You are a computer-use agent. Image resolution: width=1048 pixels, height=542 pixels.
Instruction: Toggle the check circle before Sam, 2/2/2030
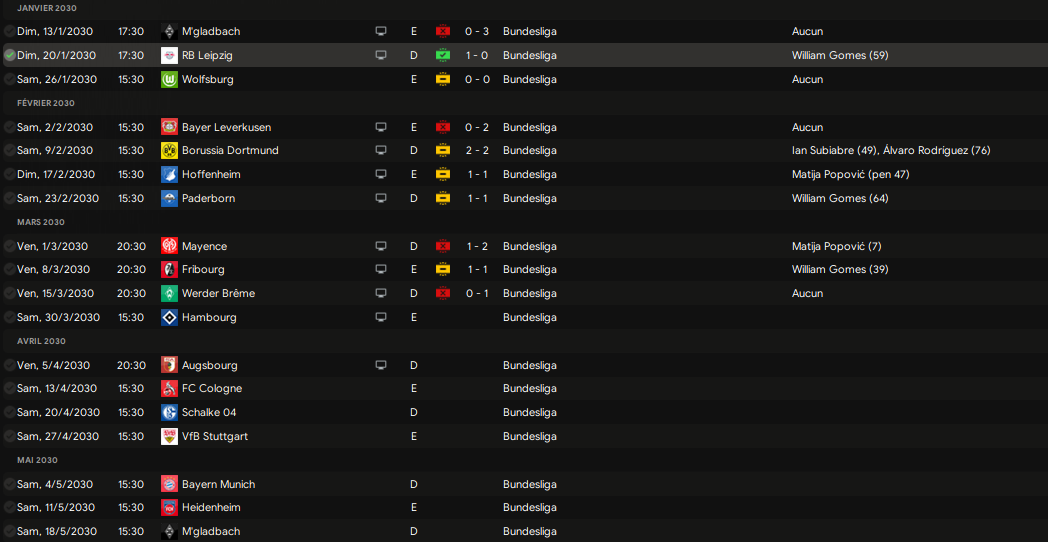(9, 127)
